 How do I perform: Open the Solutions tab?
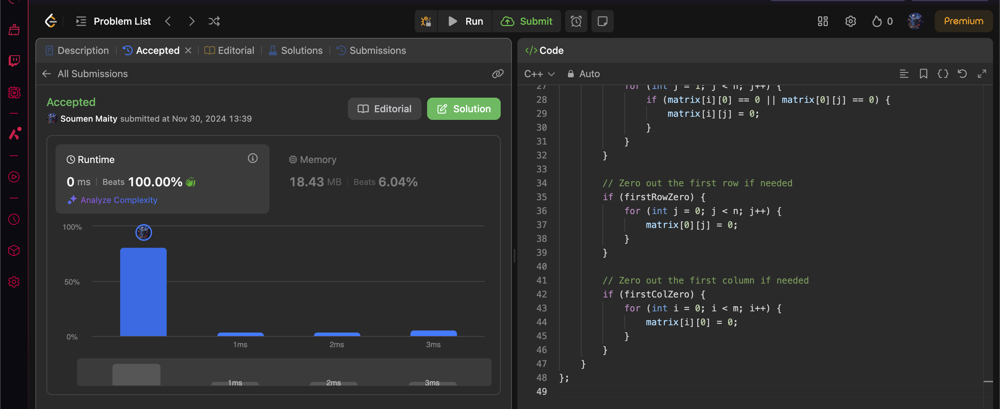(295, 50)
